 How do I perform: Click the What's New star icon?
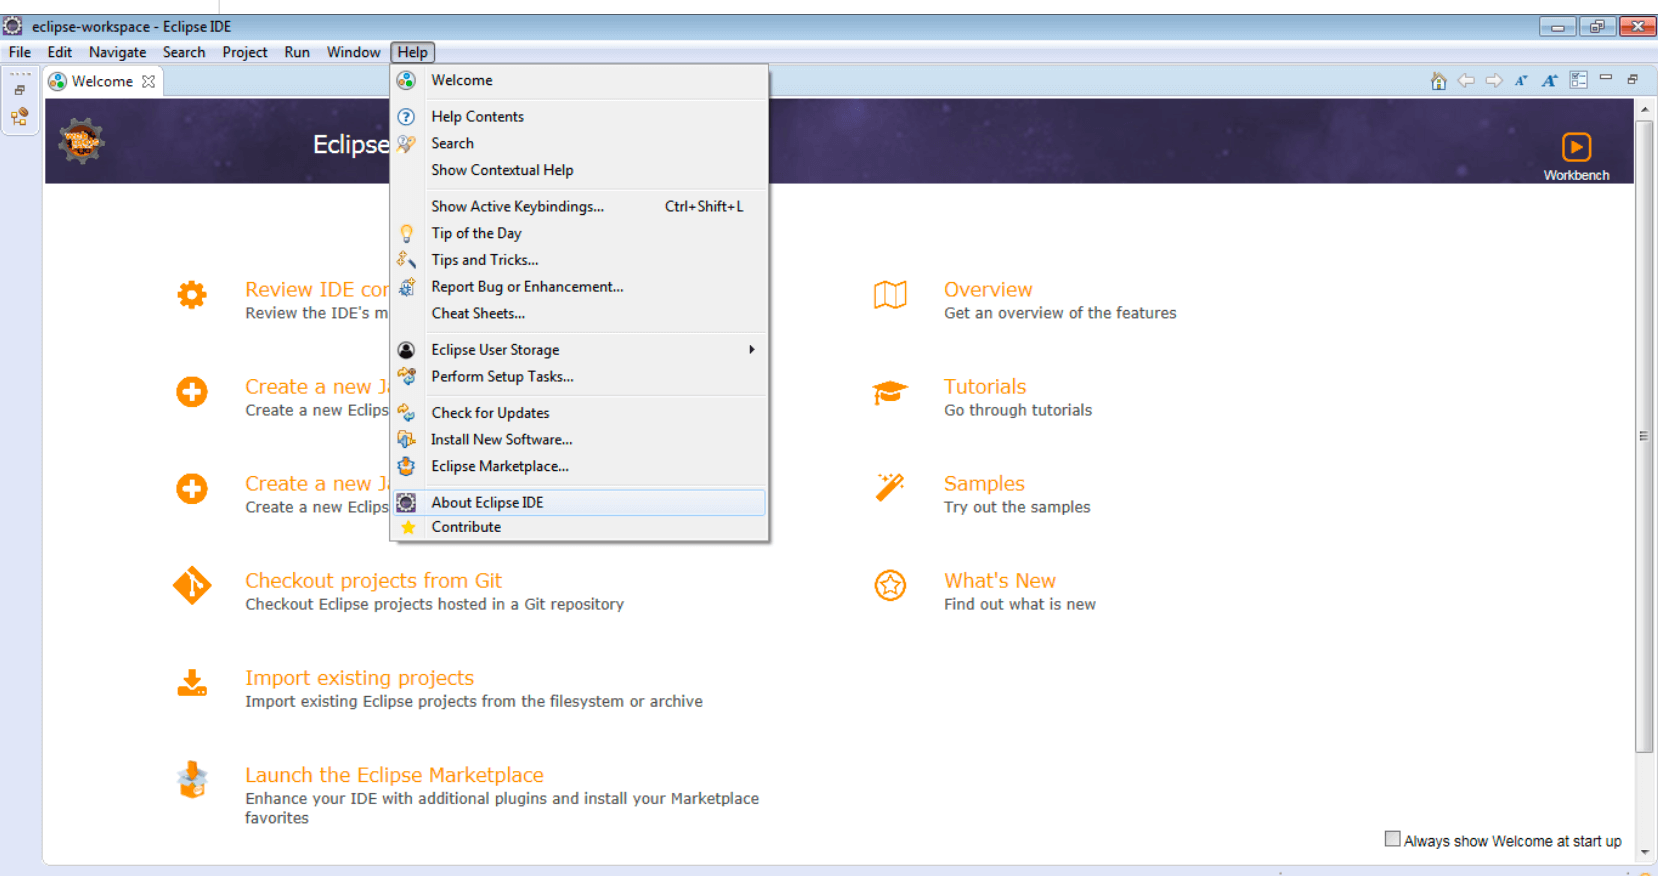tap(890, 585)
